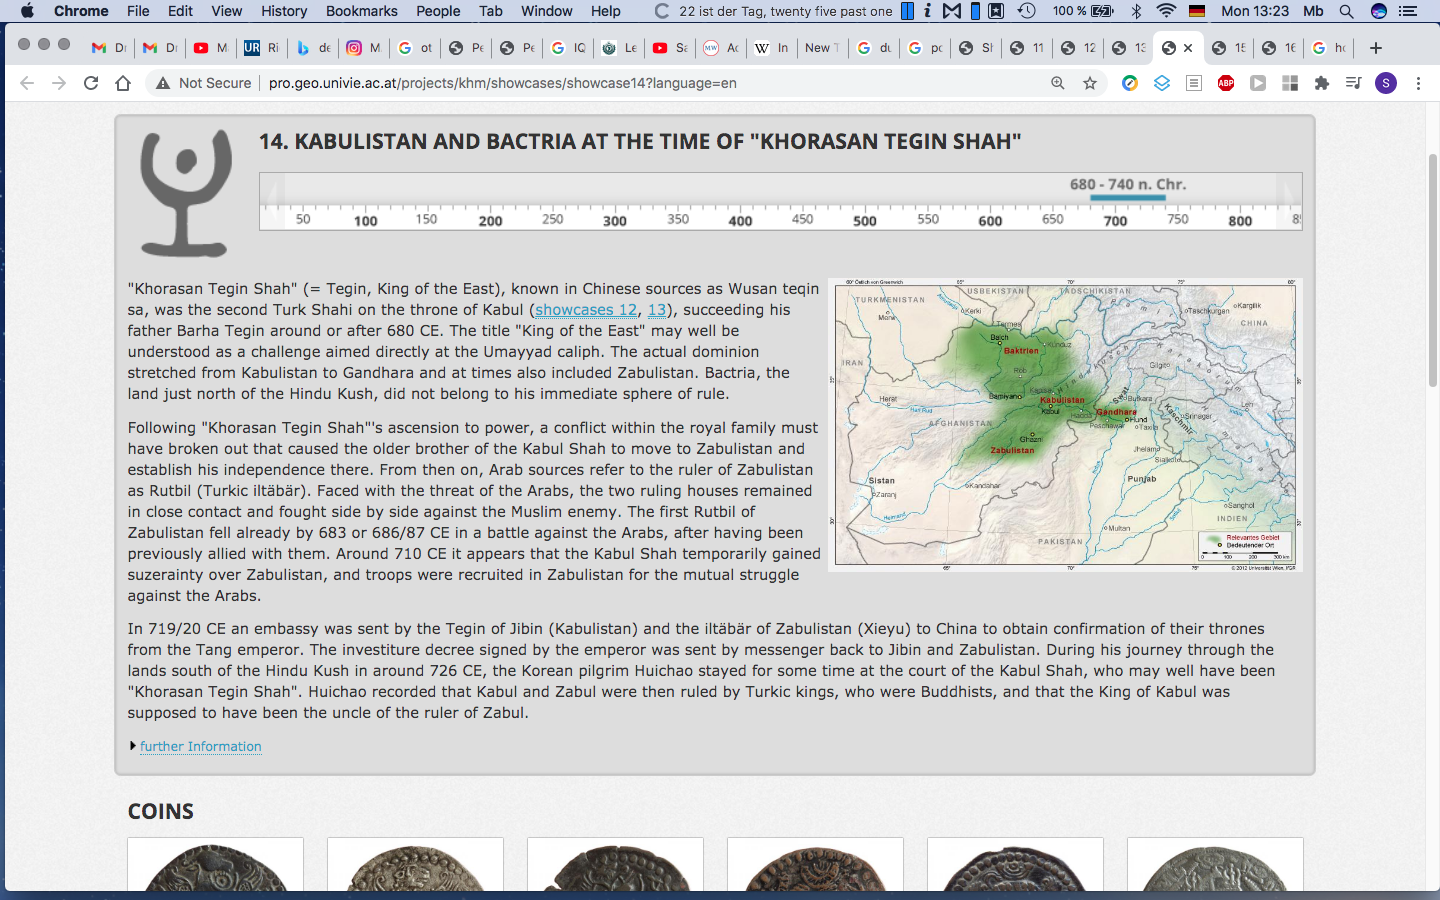Click the colorful circle extension icon
The image size is (1440, 900).
point(1130,83)
